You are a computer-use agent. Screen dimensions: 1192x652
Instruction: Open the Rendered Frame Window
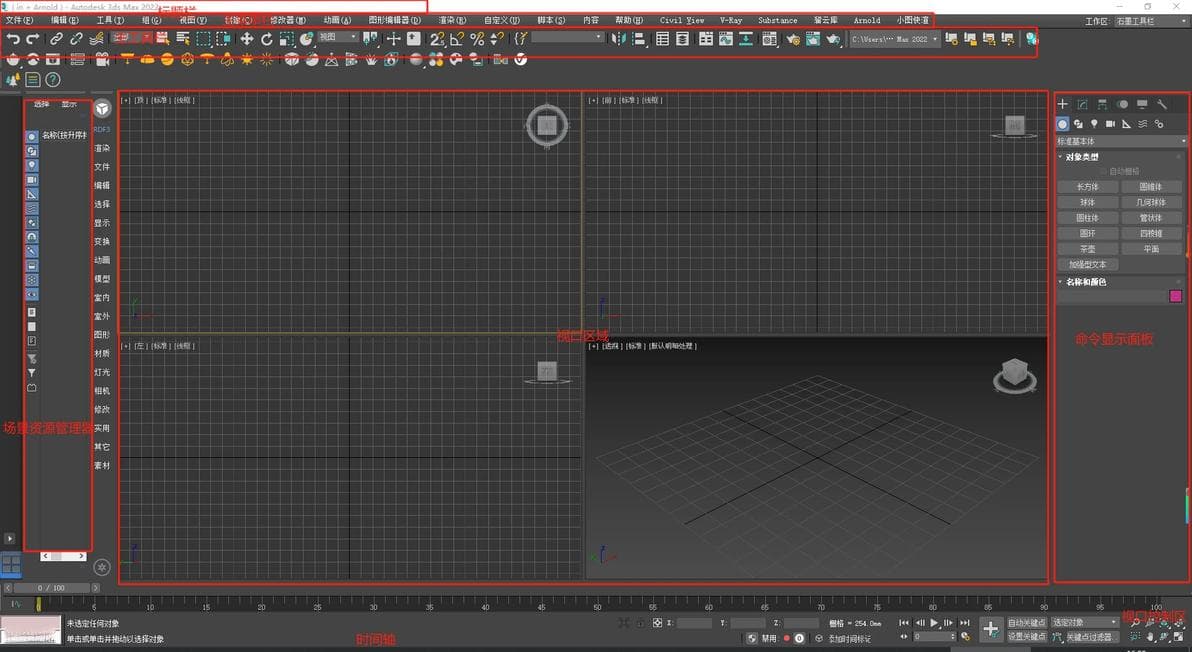tap(813, 39)
